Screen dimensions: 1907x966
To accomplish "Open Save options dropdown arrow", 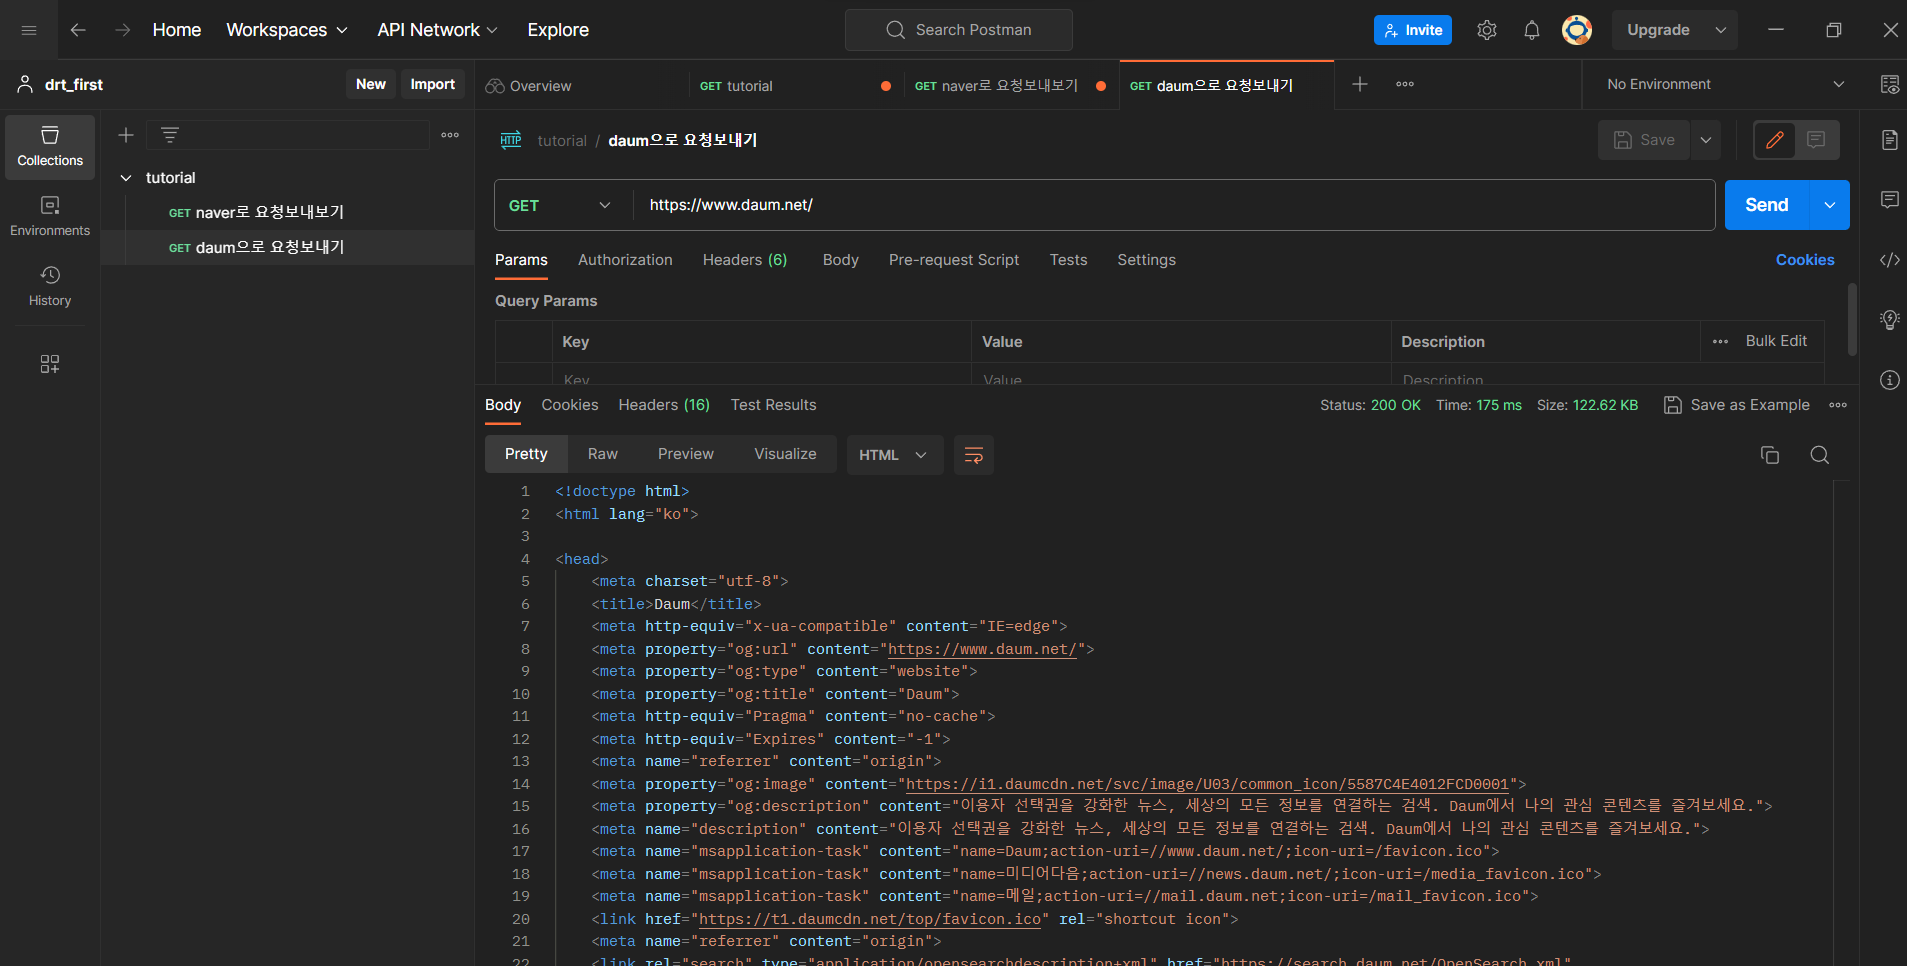I will pyautogui.click(x=1706, y=140).
